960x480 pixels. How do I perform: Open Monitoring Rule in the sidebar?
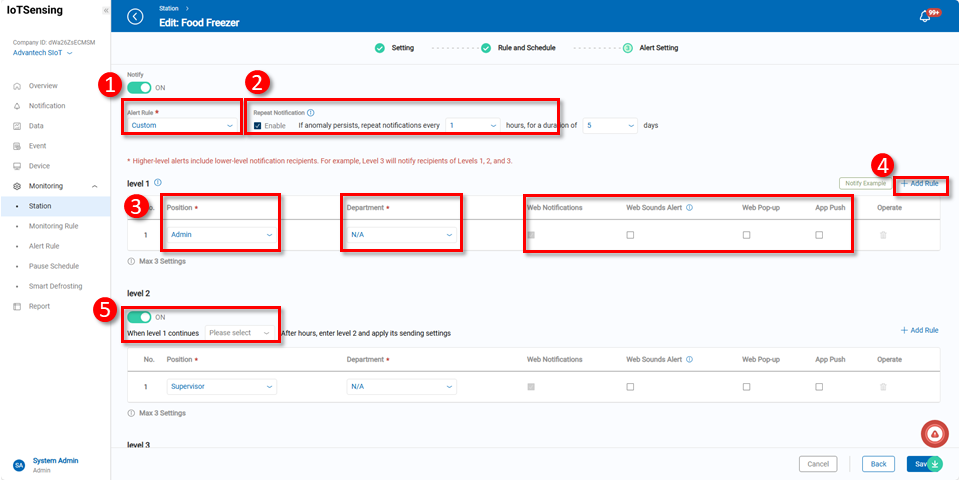coord(54,226)
